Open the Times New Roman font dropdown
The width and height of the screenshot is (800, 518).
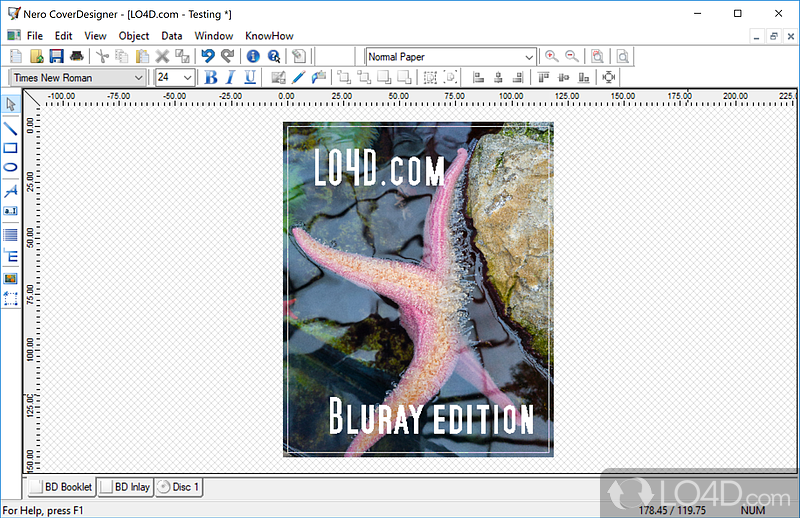138,78
